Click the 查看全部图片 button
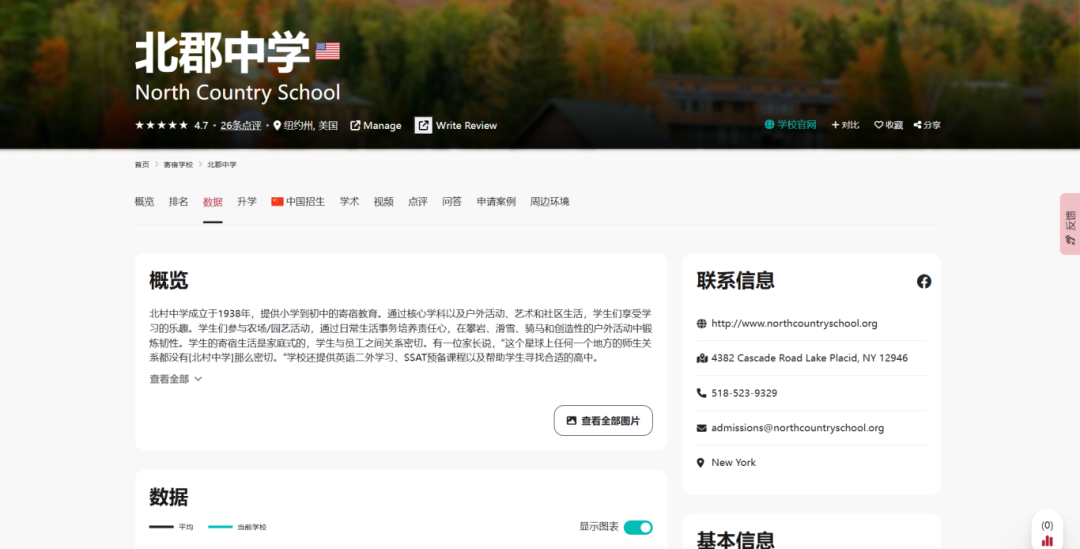Viewport: 1080px width, 549px height. pyautogui.click(x=603, y=420)
